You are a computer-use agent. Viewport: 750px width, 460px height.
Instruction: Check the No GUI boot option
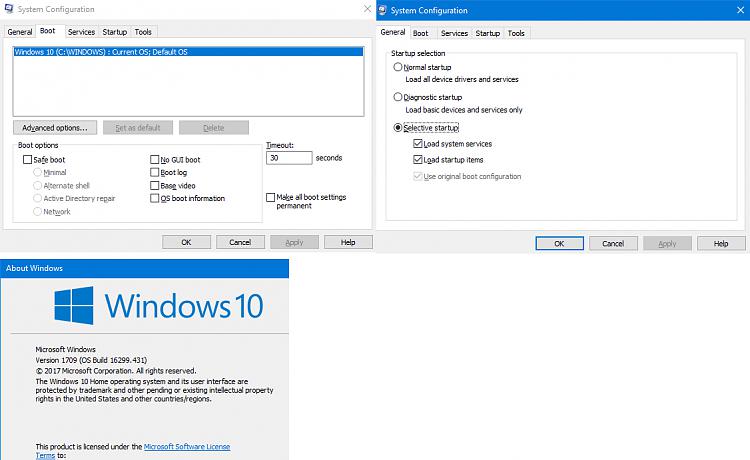coord(154,160)
